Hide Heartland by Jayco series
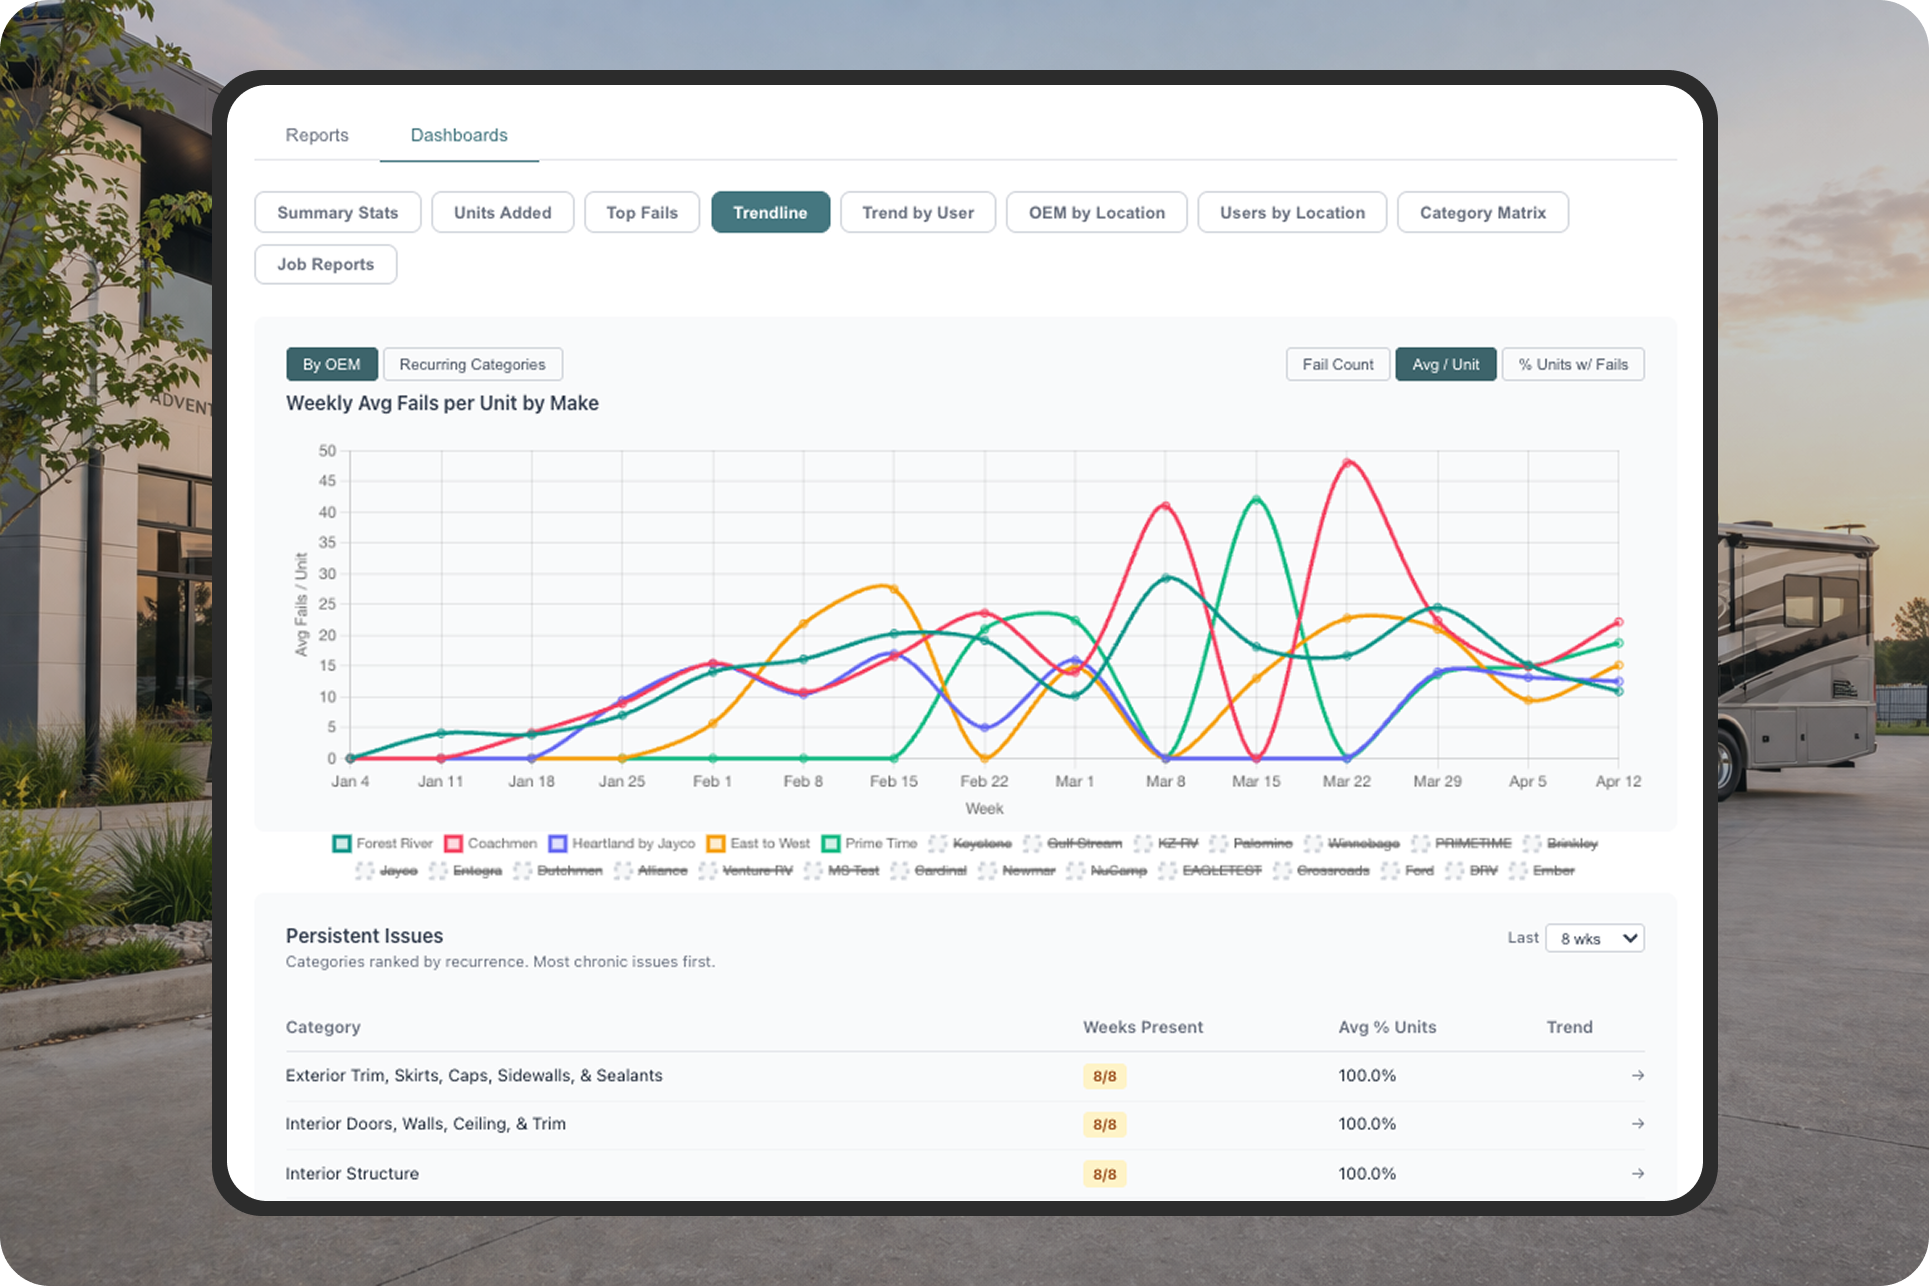Screen dimensions: 1929x1286 [x=621, y=843]
